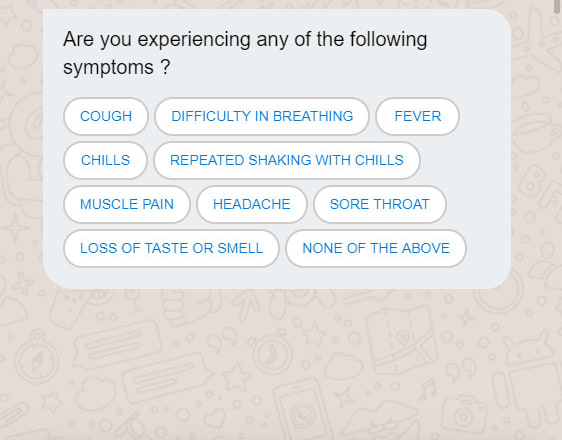Choose REPEATED SHAKING WITH CHILLS
Screen dimensions: 562x440
tap(287, 160)
